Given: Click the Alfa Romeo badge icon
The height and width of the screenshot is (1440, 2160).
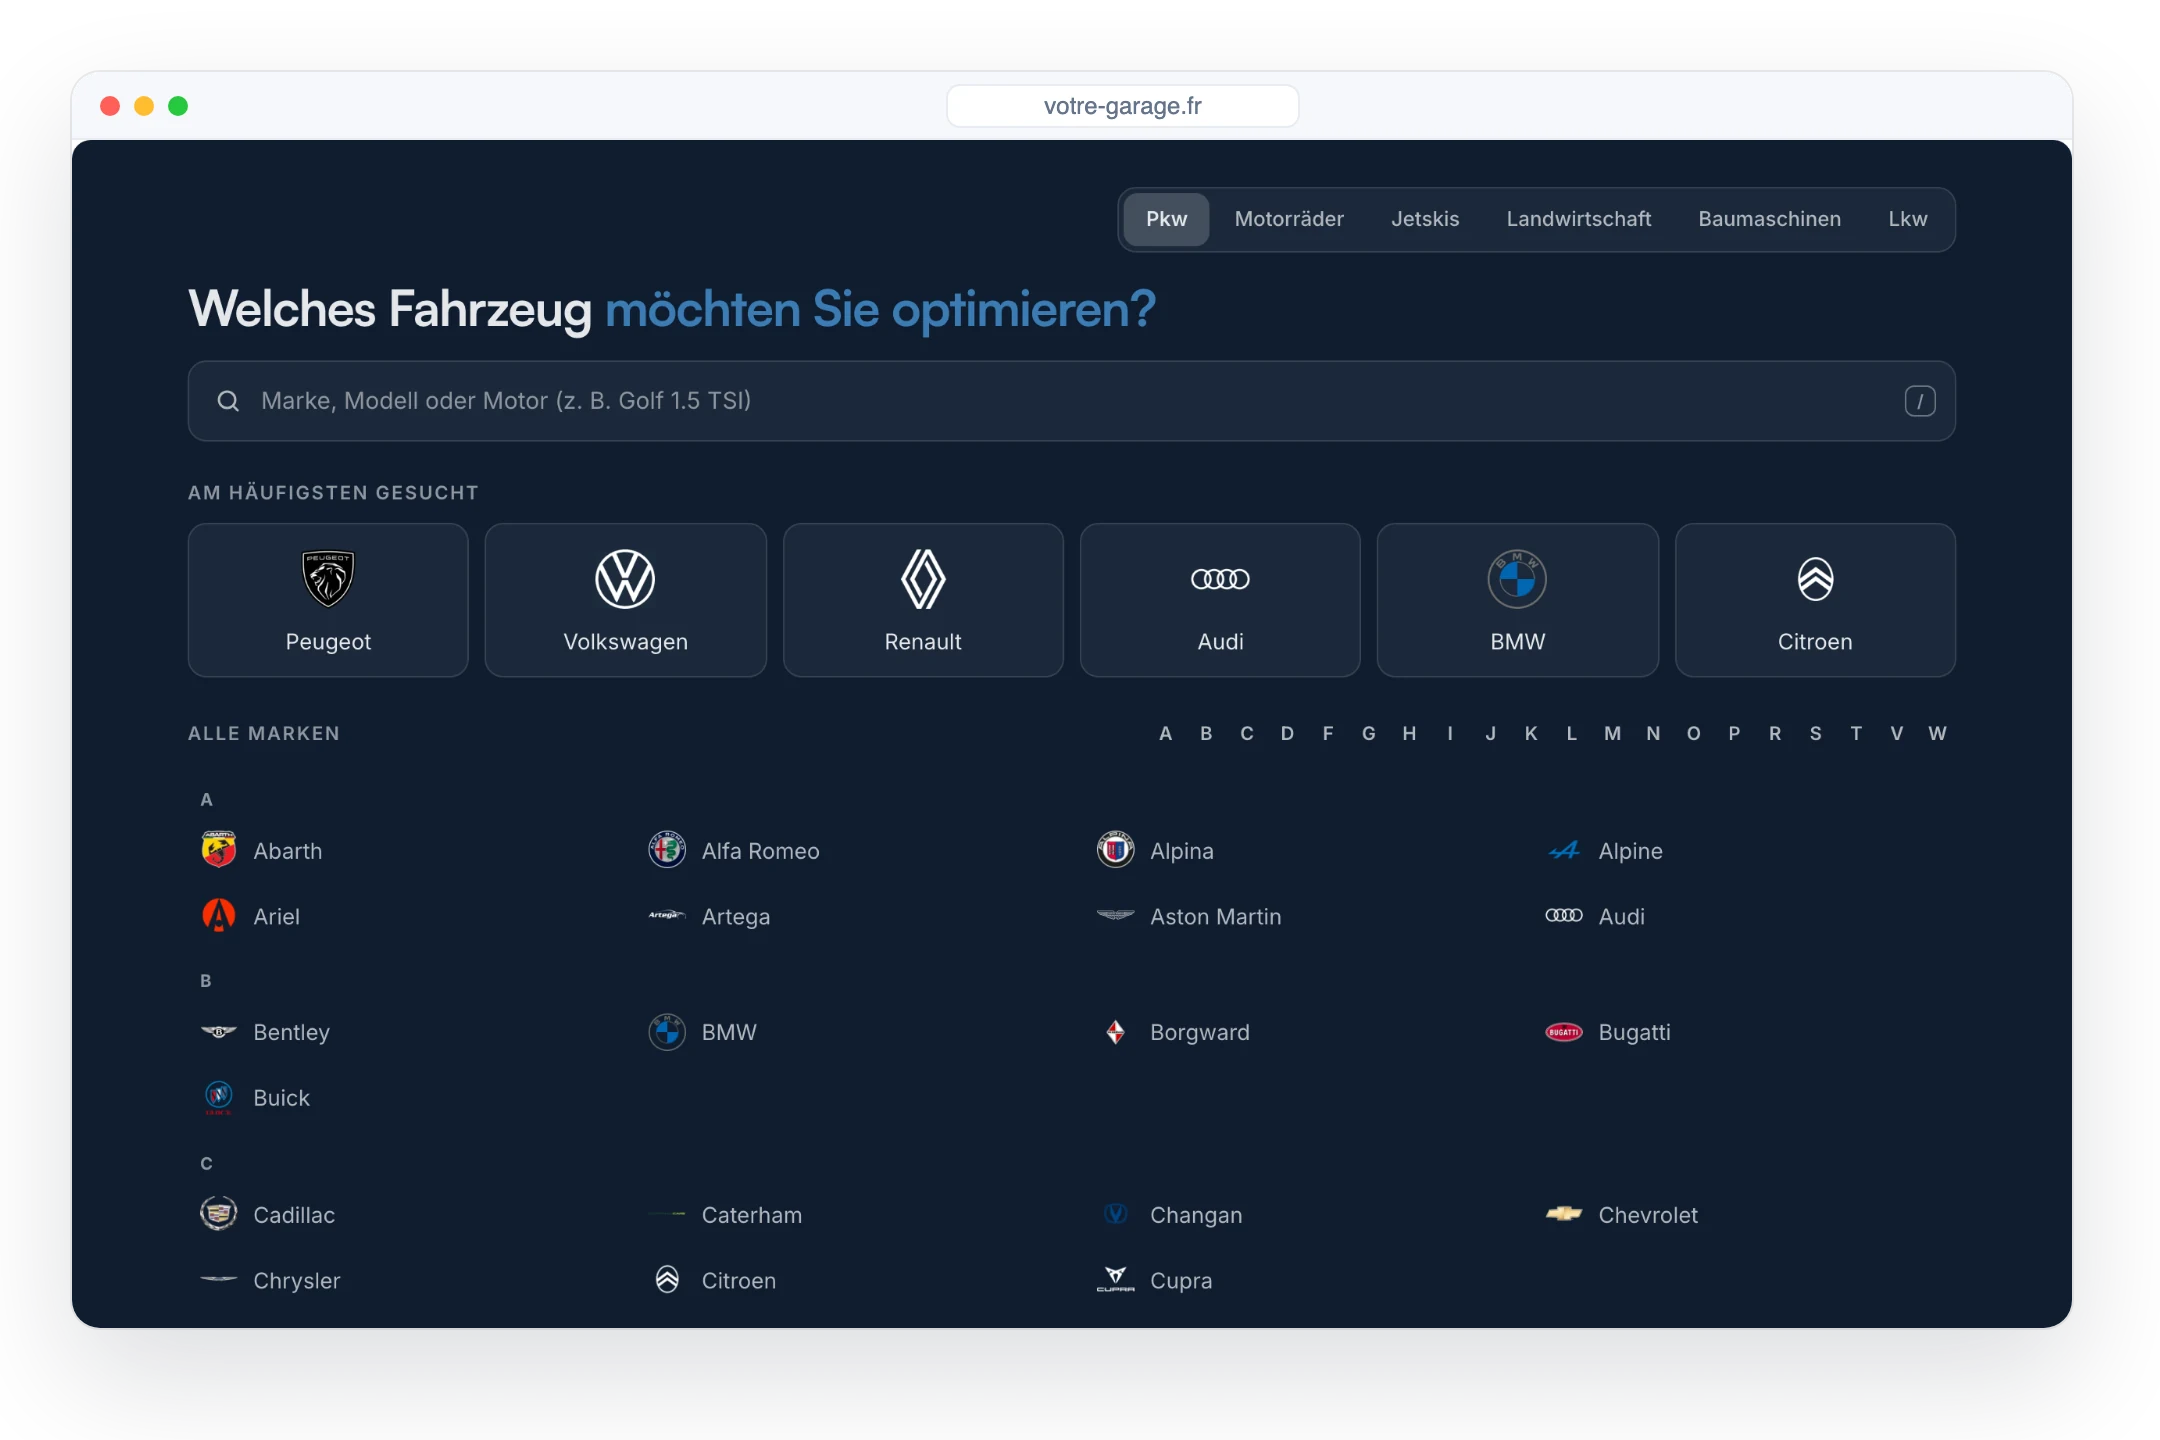Looking at the screenshot, I should point(667,850).
